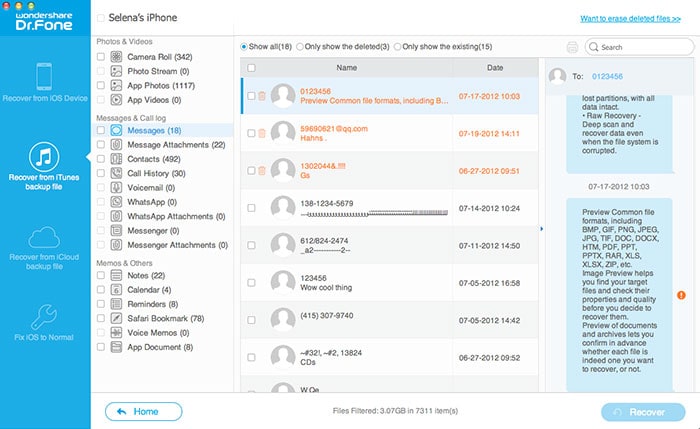Check the Messages (18) checkbox
Viewport: 700px width, 429px height.
click(101, 130)
